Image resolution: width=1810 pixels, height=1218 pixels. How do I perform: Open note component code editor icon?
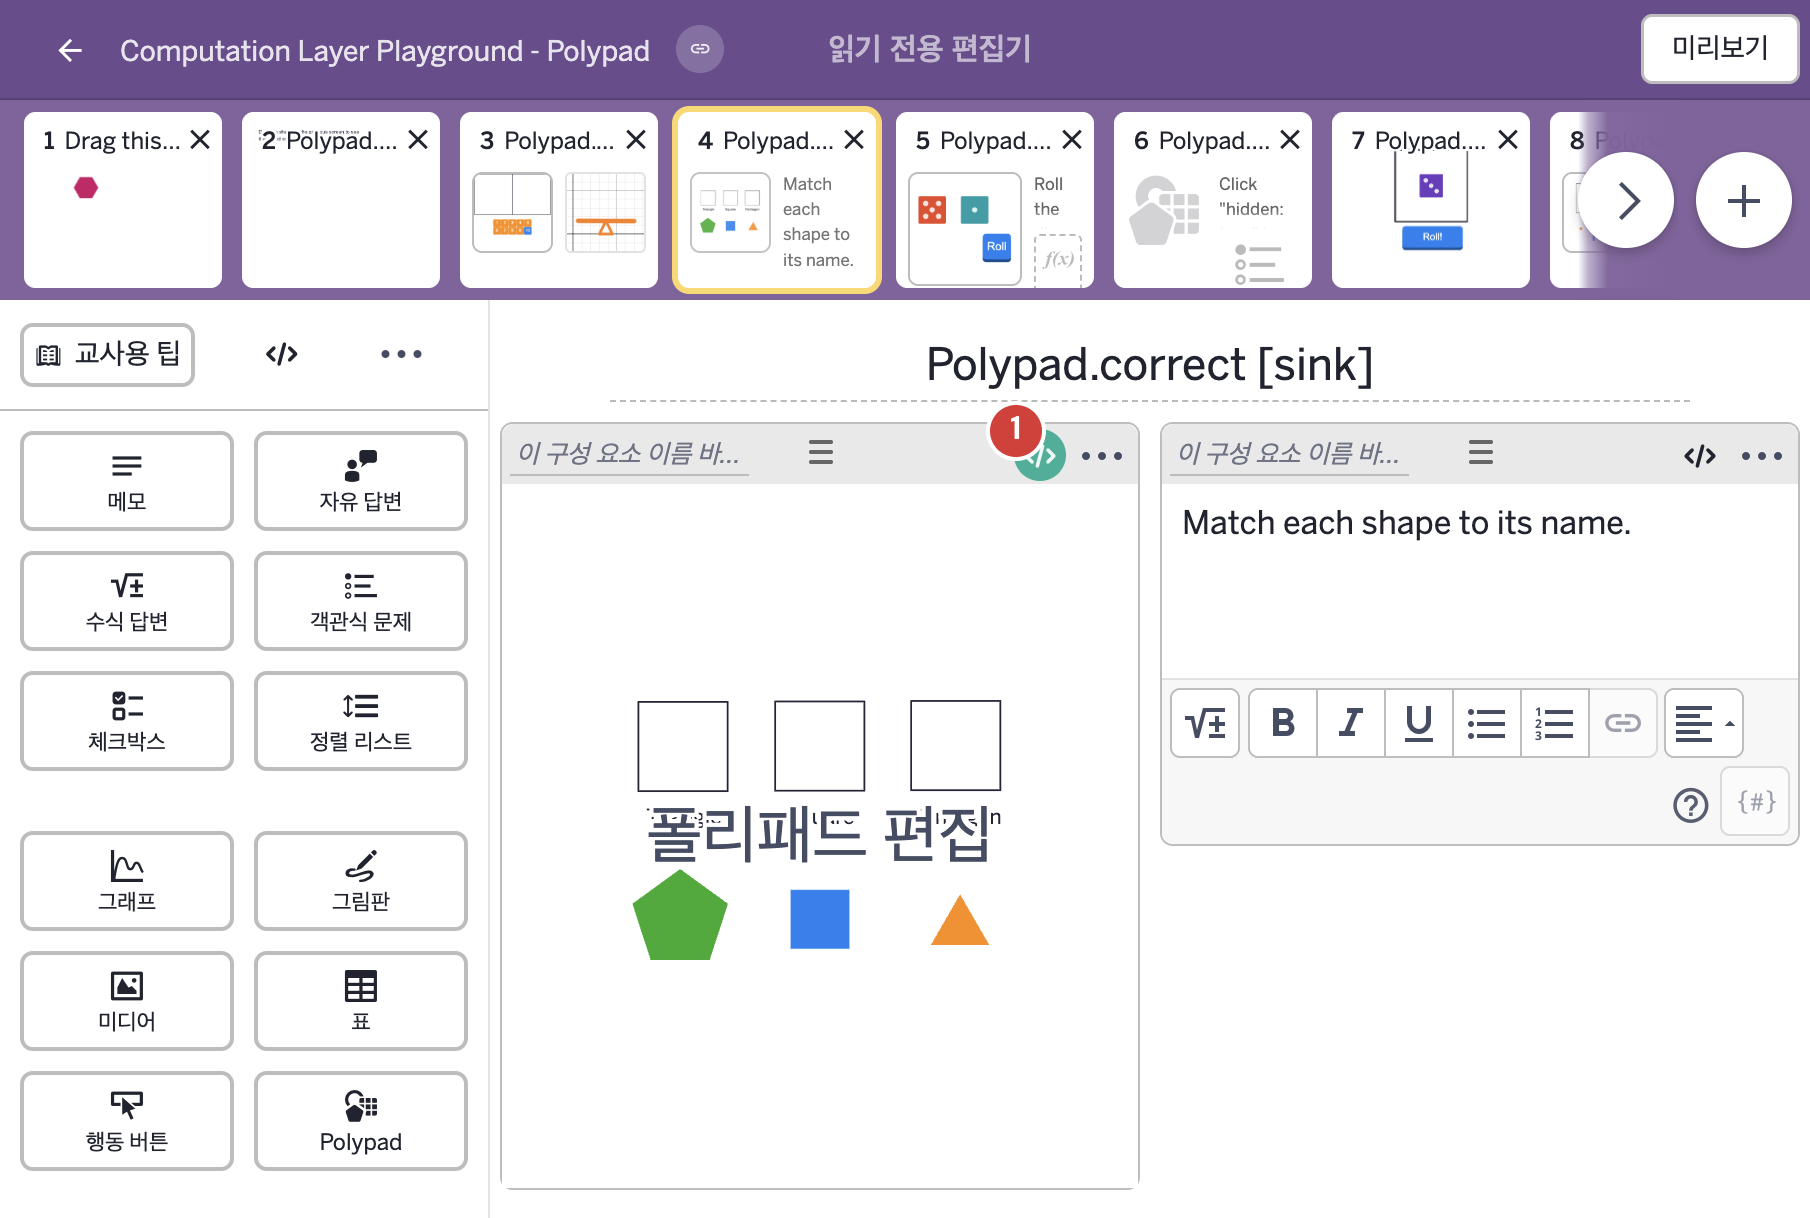[x=1700, y=456]
